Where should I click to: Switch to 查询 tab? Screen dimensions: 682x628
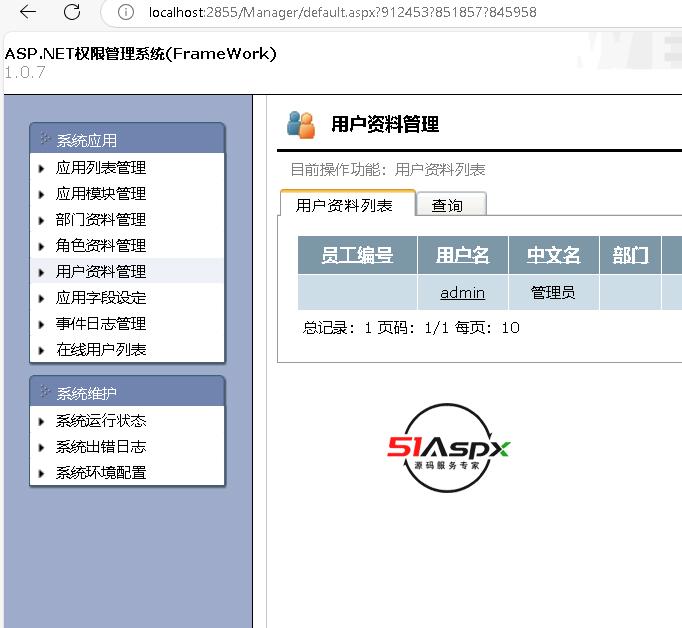pos(451,205)
